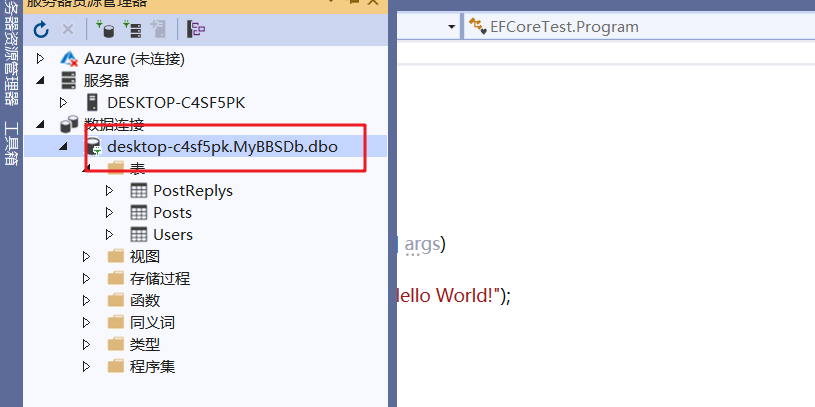
Task: Expand the 同义词 folder
Action: (x=86, y=322)
